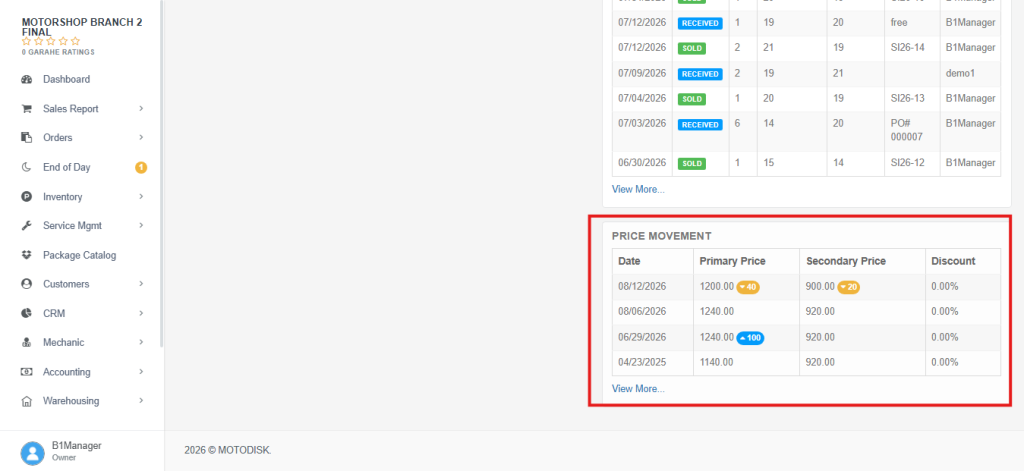The height and width of the screenshot is (471, 1024).
Task: Click the Sales Report cart icon
Action: pyautogui.click(x=27, y=109)
